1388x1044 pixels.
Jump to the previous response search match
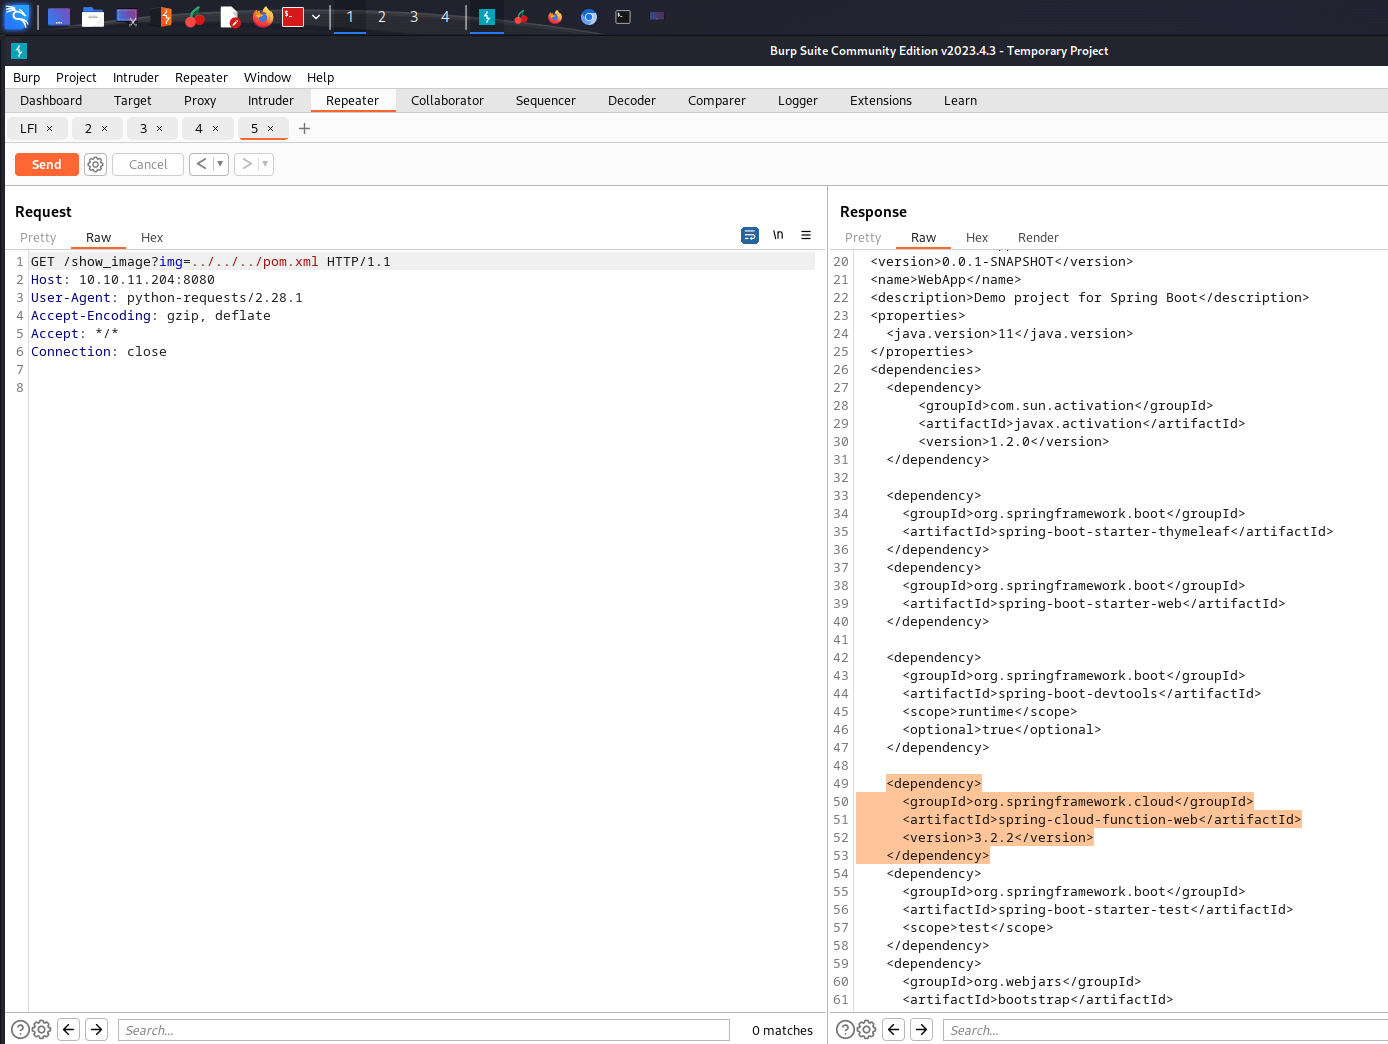pyautogui.click(x=894, y=1029)
